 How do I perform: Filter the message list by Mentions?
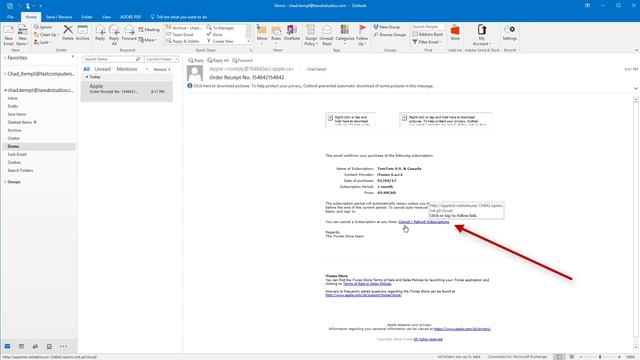point(127,69)
